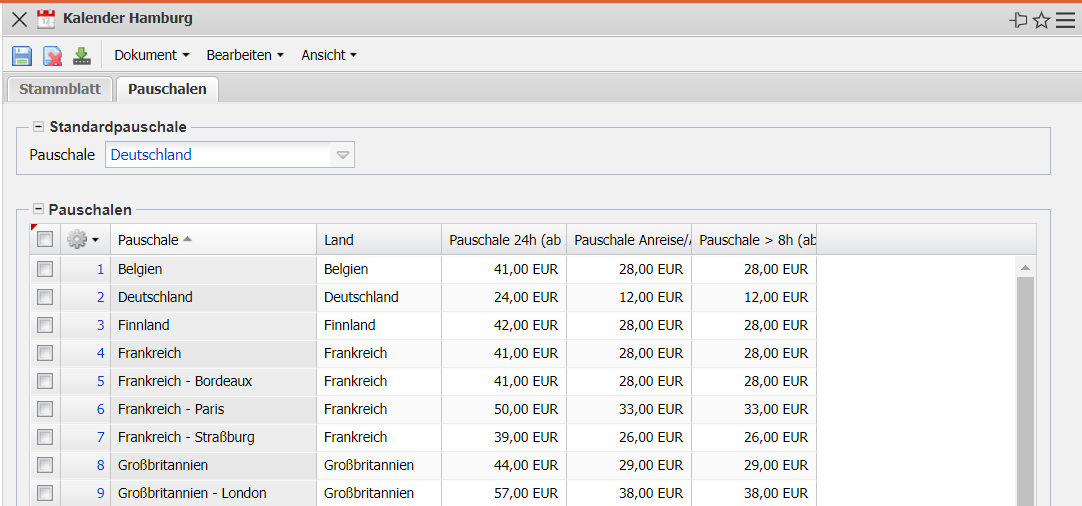The height and width of the screenshot is (506, 1082).
Task: Tick the checkbox for the Belgien row
Action: (45, 269)
